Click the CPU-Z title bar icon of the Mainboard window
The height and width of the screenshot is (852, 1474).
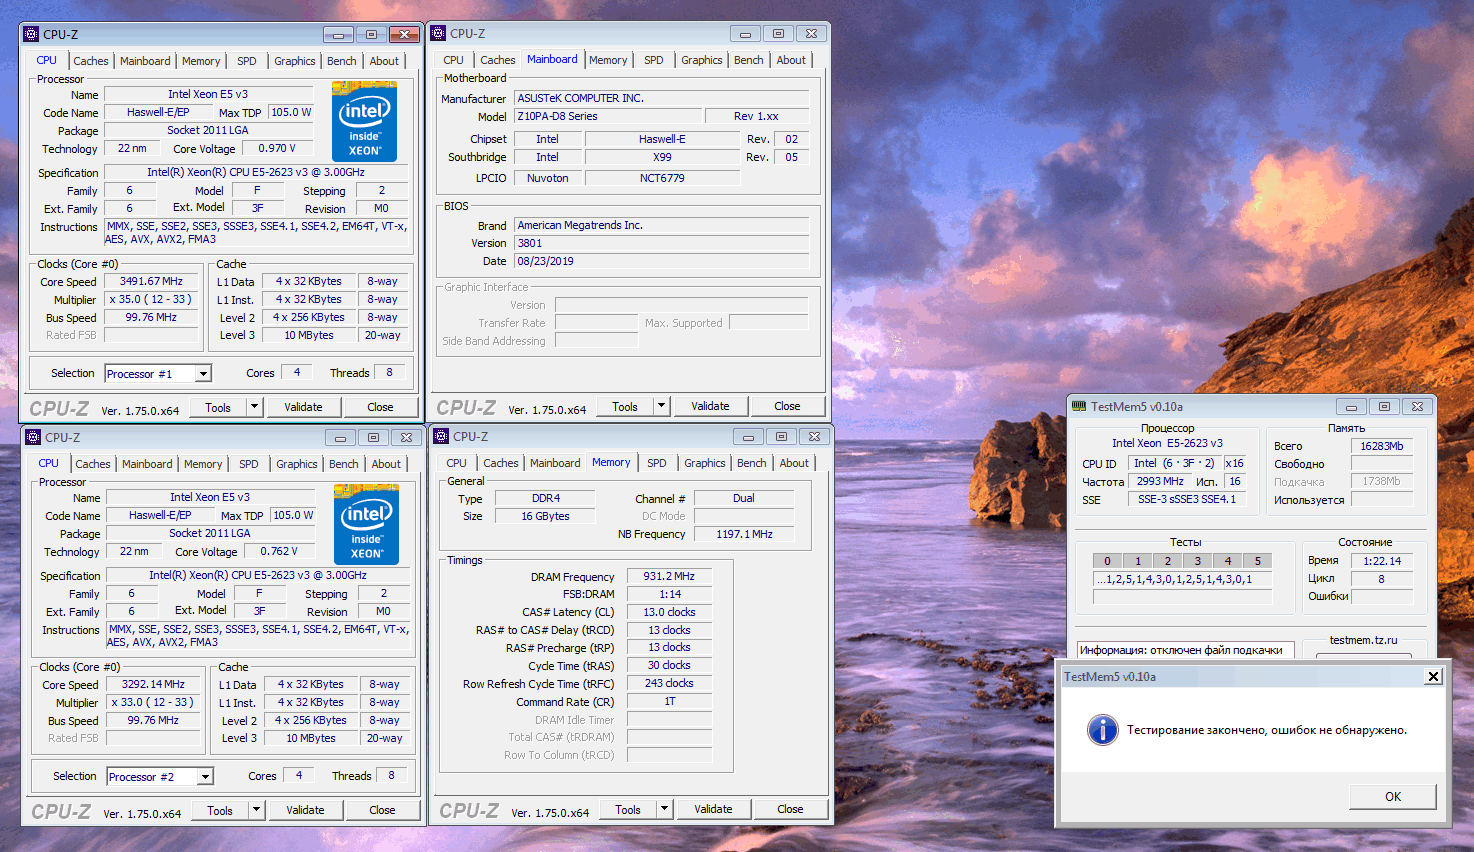(x=438, y=33)
